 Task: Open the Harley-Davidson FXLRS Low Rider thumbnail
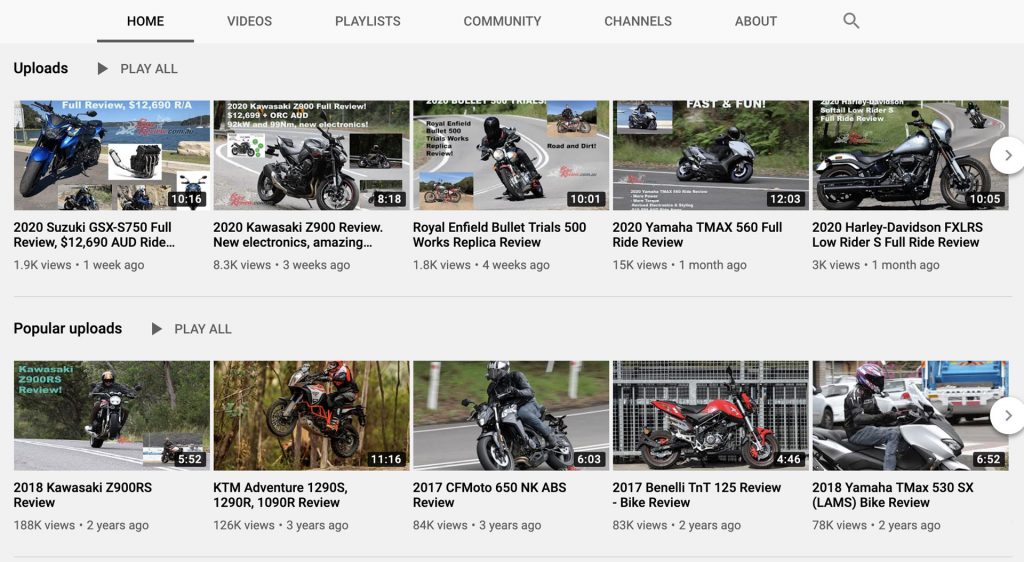[910, 155]
